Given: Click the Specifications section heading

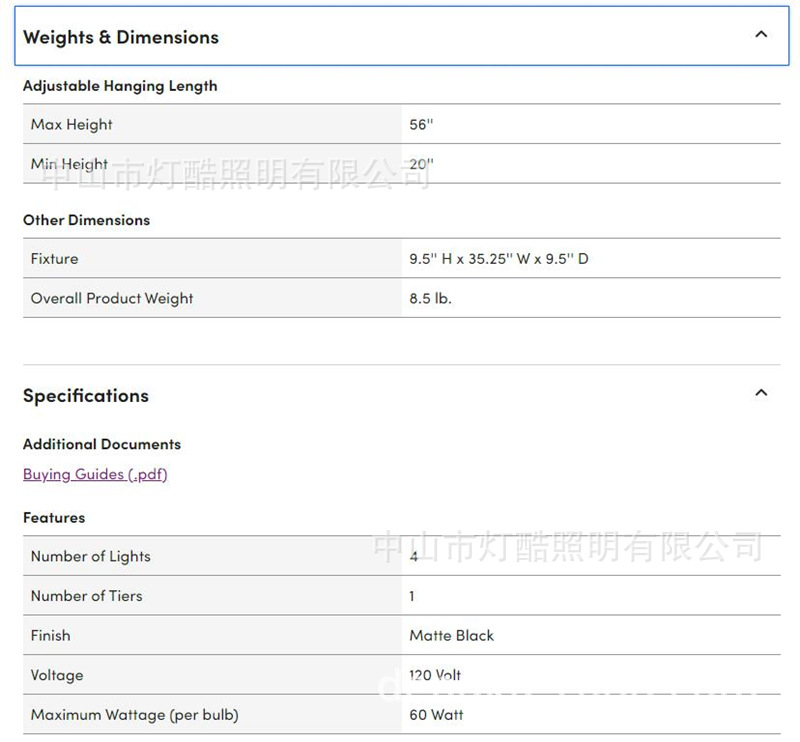Looking at the screenshot, I should click(86, 395).
